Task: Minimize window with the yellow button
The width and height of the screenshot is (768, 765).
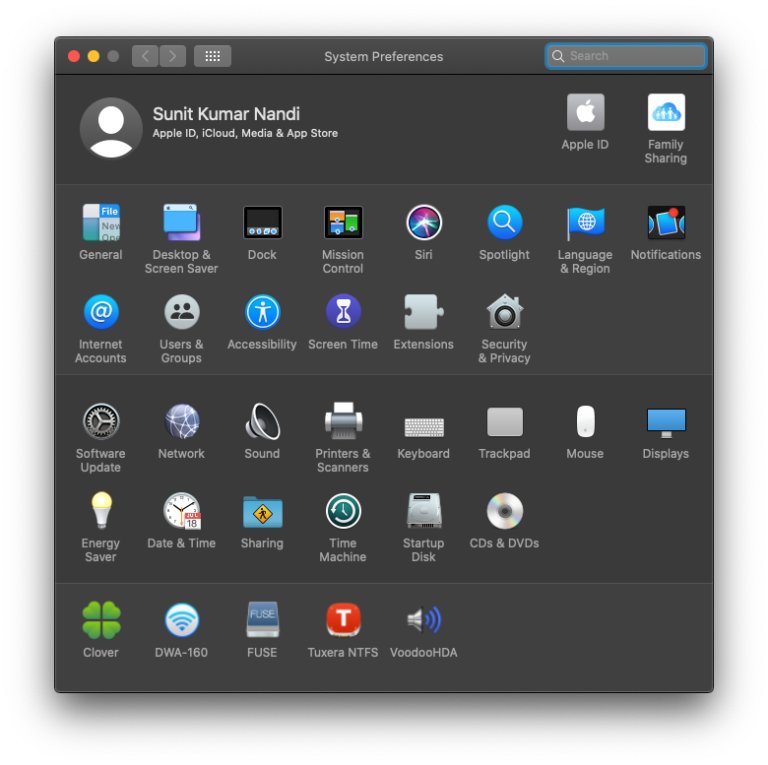Action: coord(94,56)
